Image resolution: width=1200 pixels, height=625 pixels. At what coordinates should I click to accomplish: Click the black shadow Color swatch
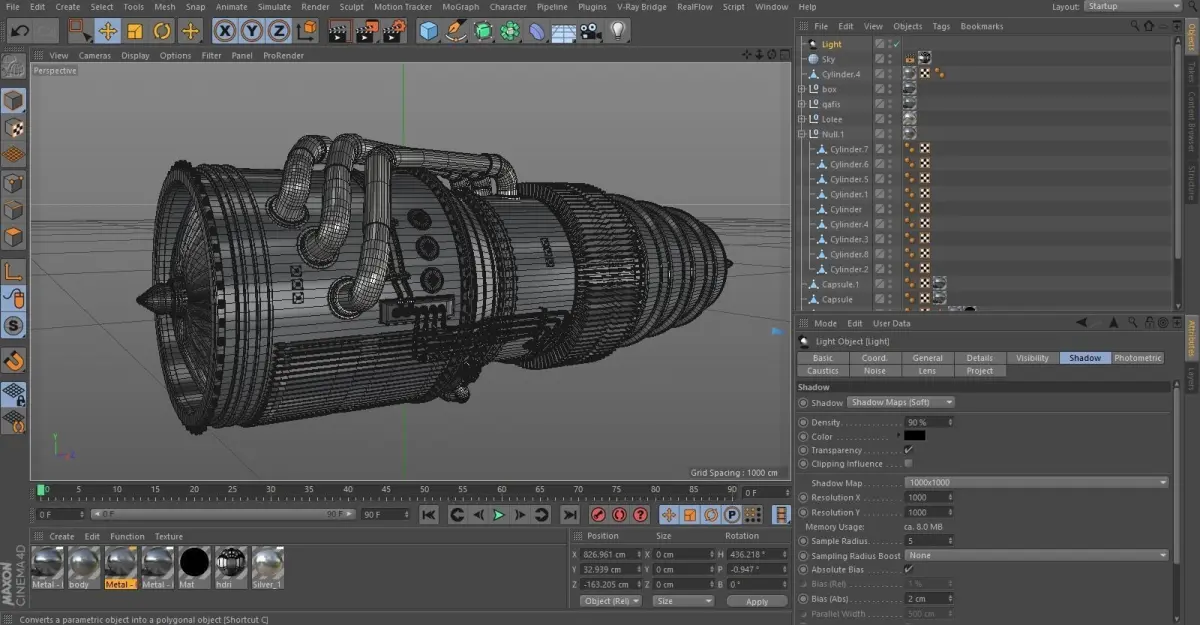(914, 436)
